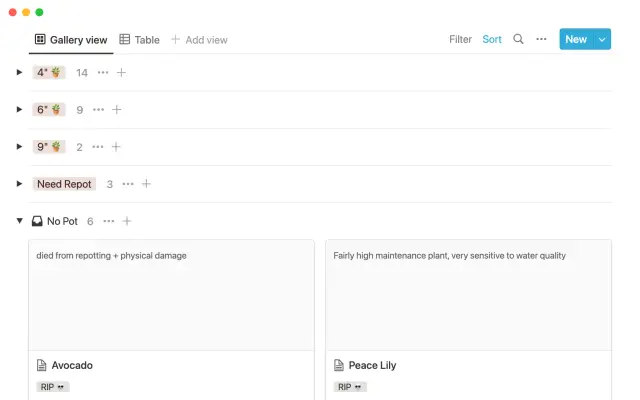The width and height of the screenshot is (640, 400).
Task: Open options for the 9" group
Action: click(98, 147)
